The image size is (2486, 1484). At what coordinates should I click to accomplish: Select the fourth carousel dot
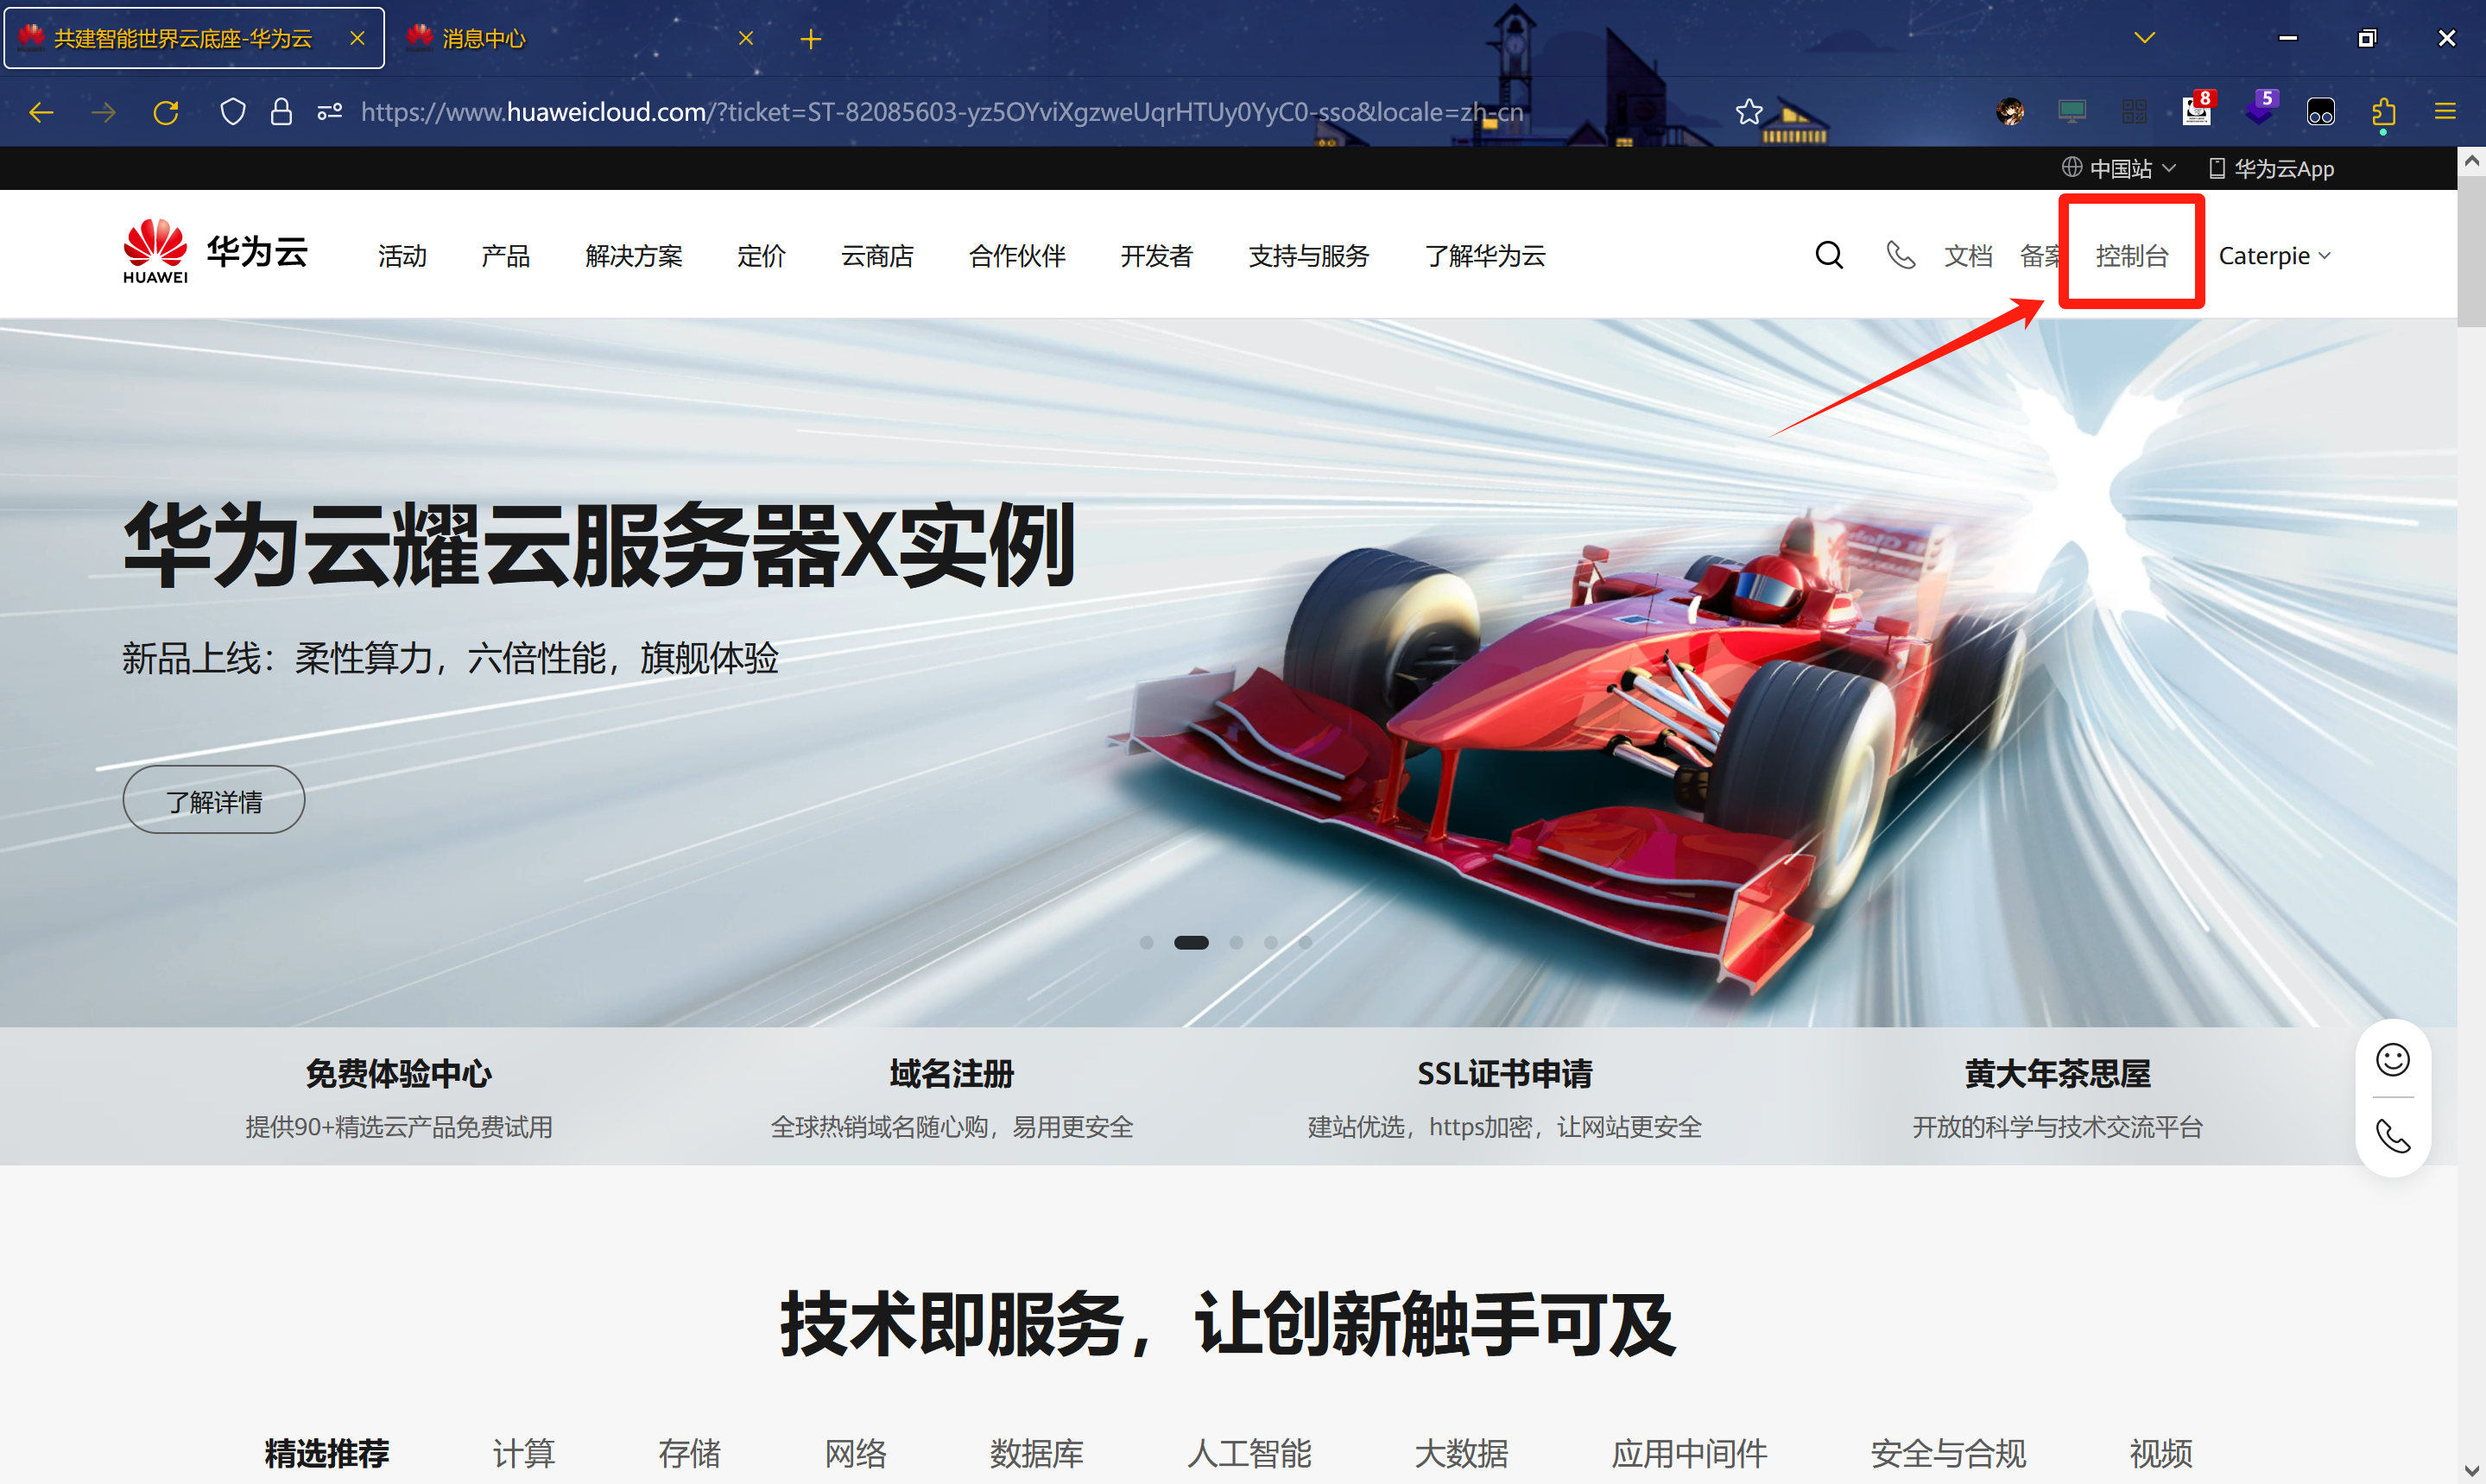tap(1270, 942)
